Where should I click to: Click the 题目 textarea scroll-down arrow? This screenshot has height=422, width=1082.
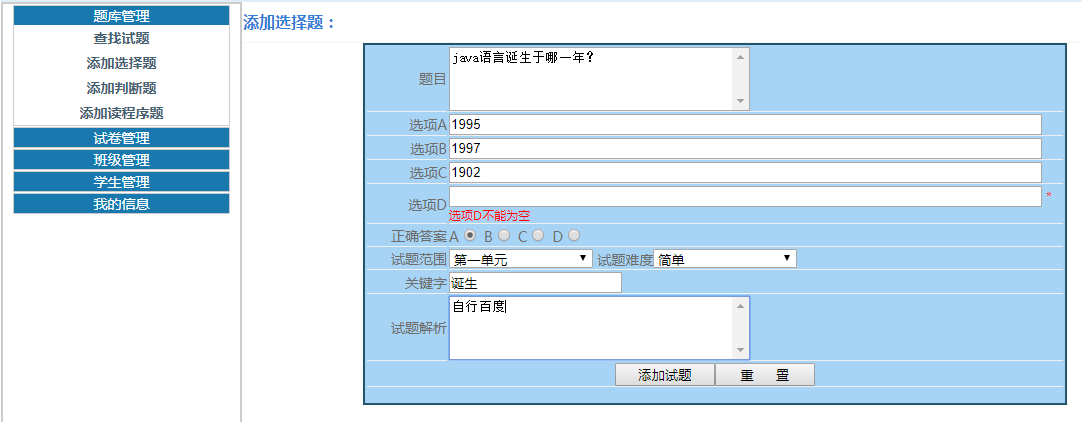click(740, 102)
